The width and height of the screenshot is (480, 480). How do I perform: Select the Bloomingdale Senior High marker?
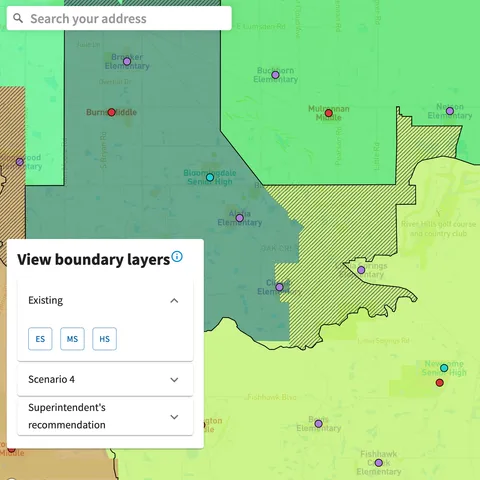pyautogui.click(x=210, y=177)
